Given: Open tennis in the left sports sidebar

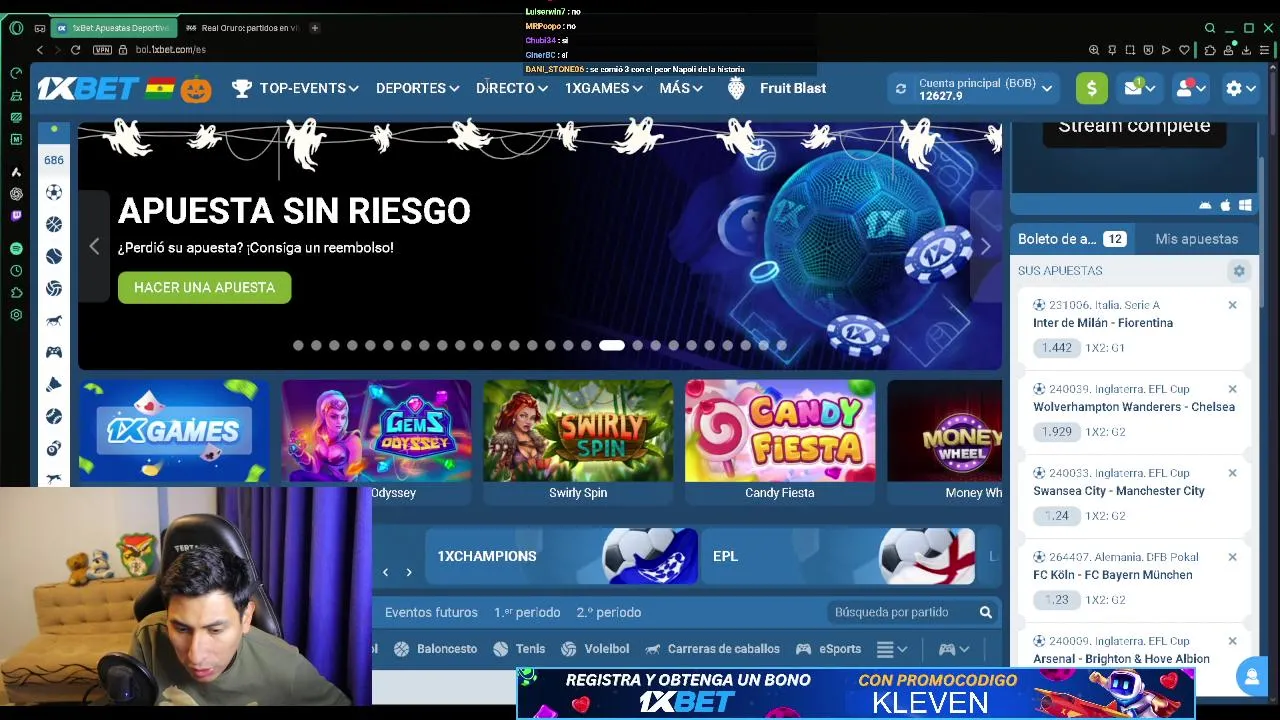Looking at the screenshot, I should coord(54,256).
